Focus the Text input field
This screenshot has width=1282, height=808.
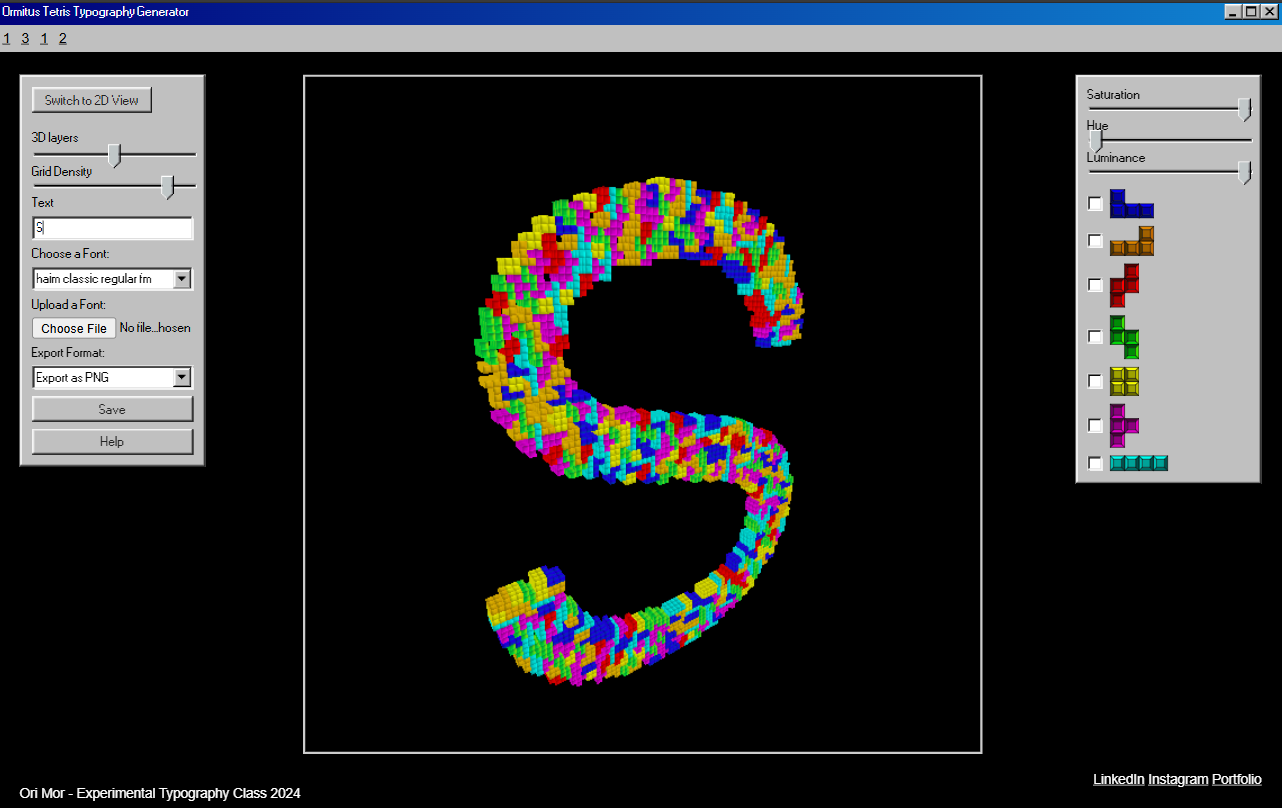point(112,228)
